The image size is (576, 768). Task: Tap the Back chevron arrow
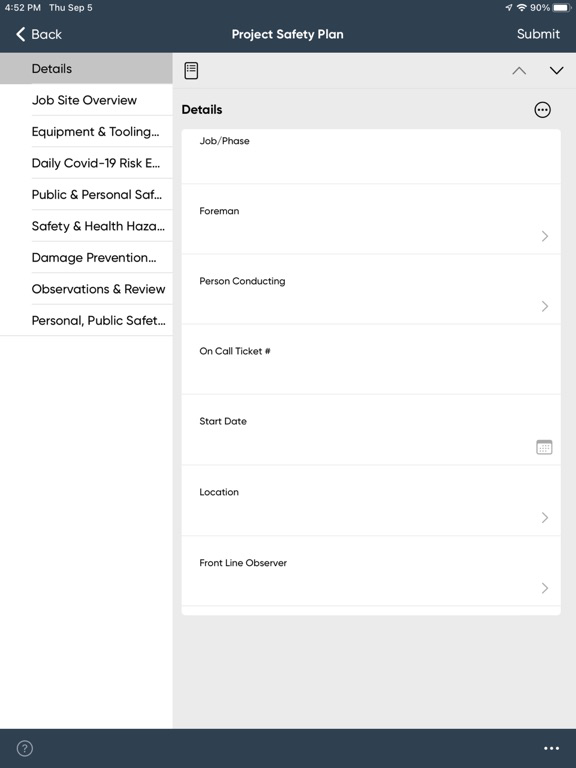tap(21, 34)
